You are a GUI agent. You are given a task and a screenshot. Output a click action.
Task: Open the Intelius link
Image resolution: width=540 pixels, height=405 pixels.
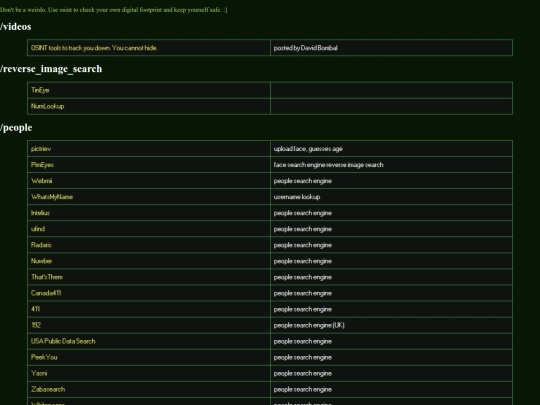[40, 213]
